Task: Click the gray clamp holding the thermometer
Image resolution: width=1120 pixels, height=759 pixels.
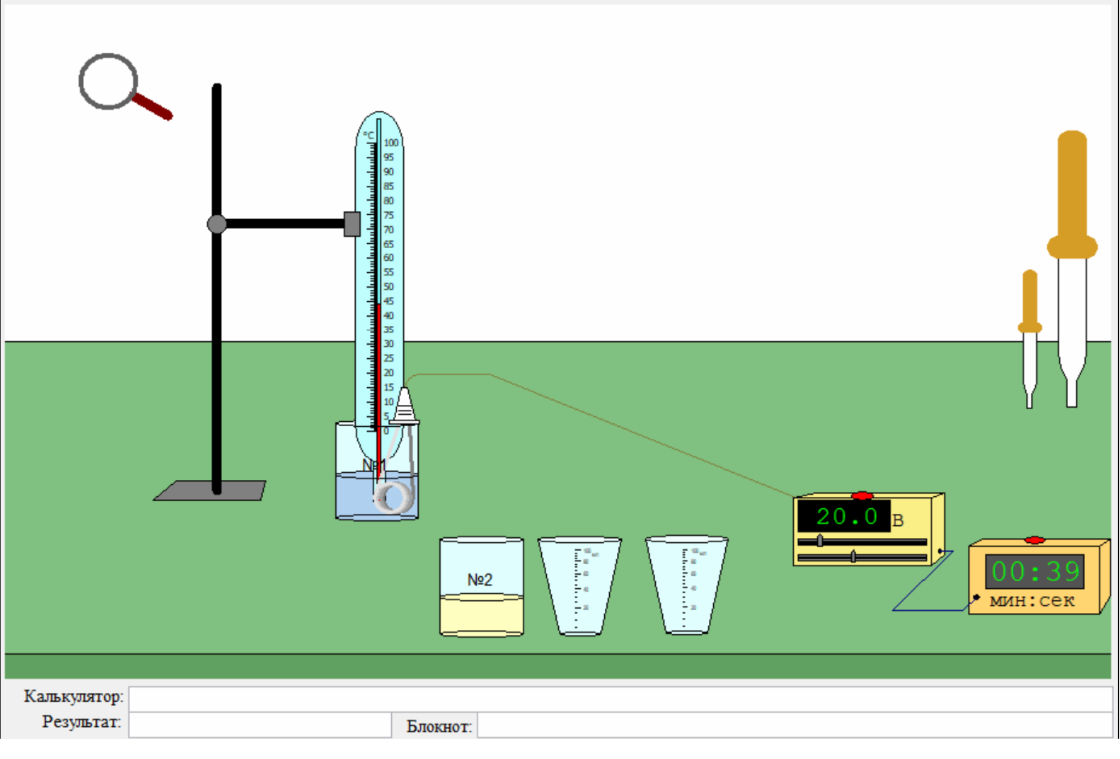Action: pos(352,224)
